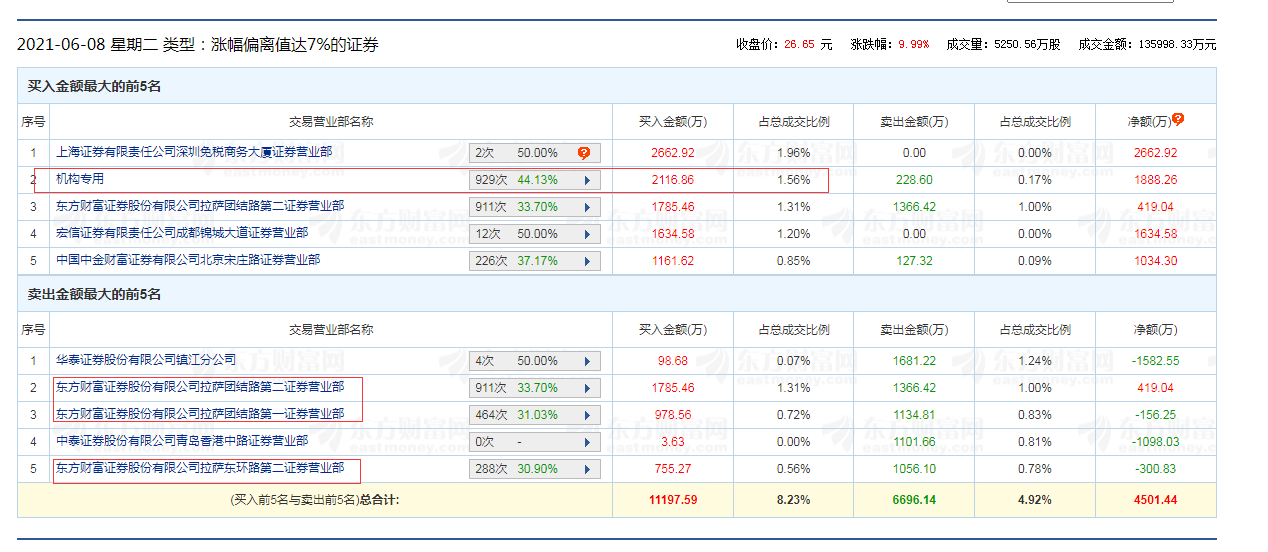Open 东方财富证券拉萨团结路第一证券营业部 link

point(200,414)
